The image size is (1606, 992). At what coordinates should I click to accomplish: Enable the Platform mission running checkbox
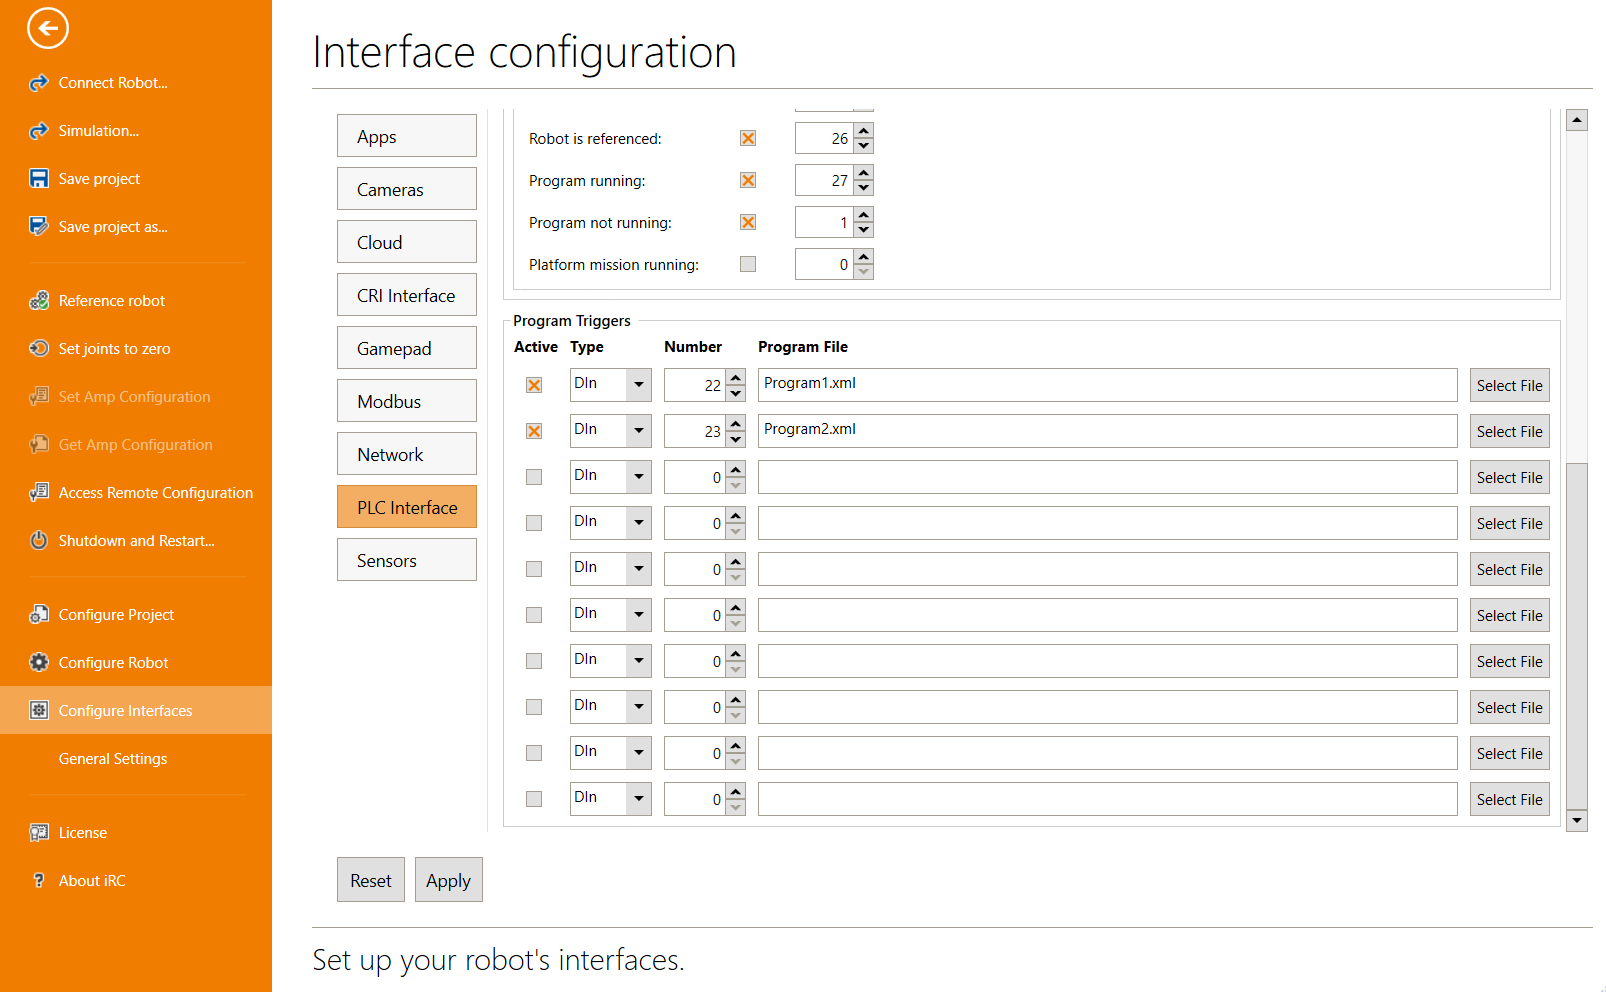pos(748,265)
